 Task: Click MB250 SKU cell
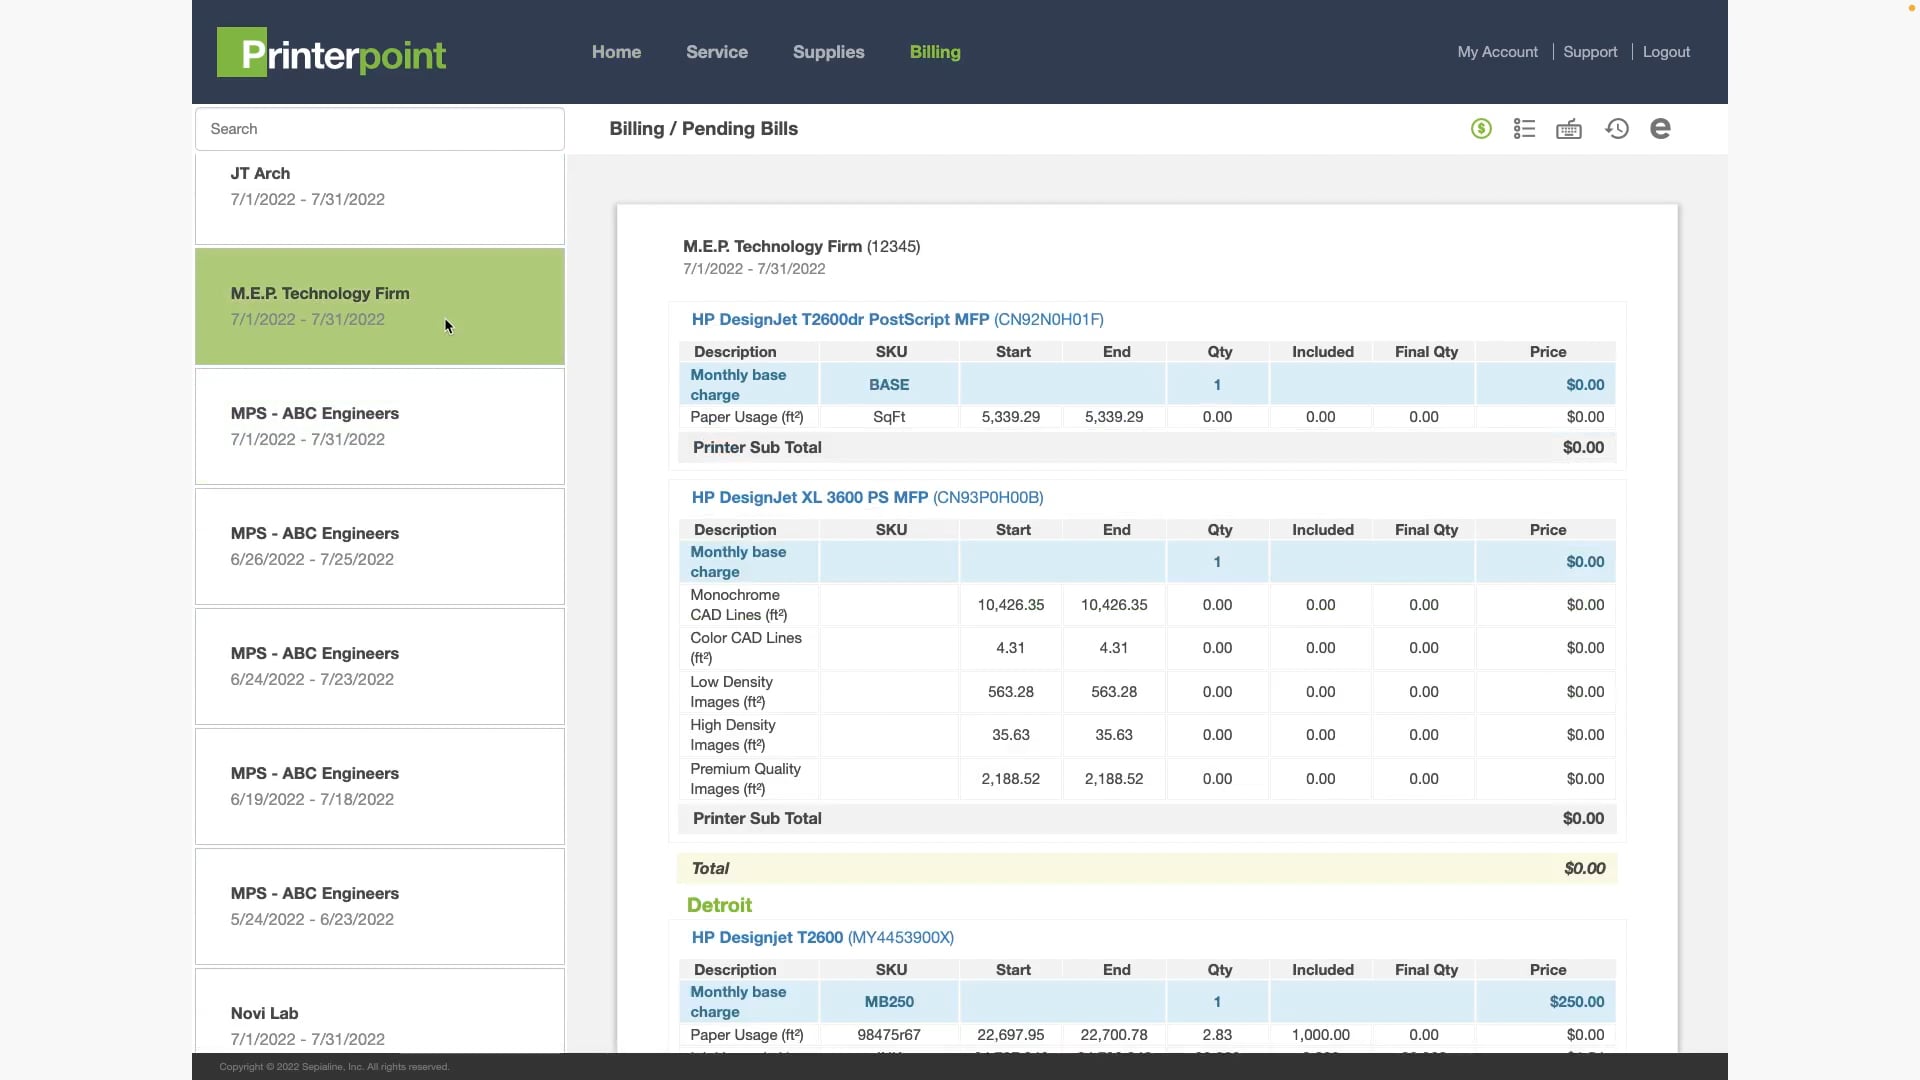point(889,1001)
